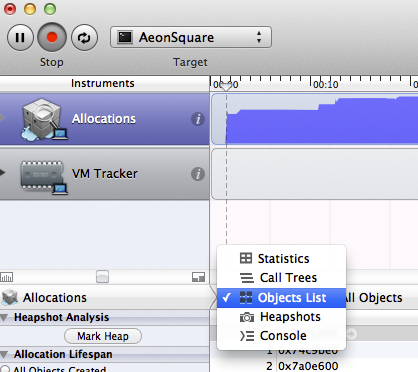Collapse the Allocation Lifespan section
Screen dimensions: 418x372
pos(4,354)
